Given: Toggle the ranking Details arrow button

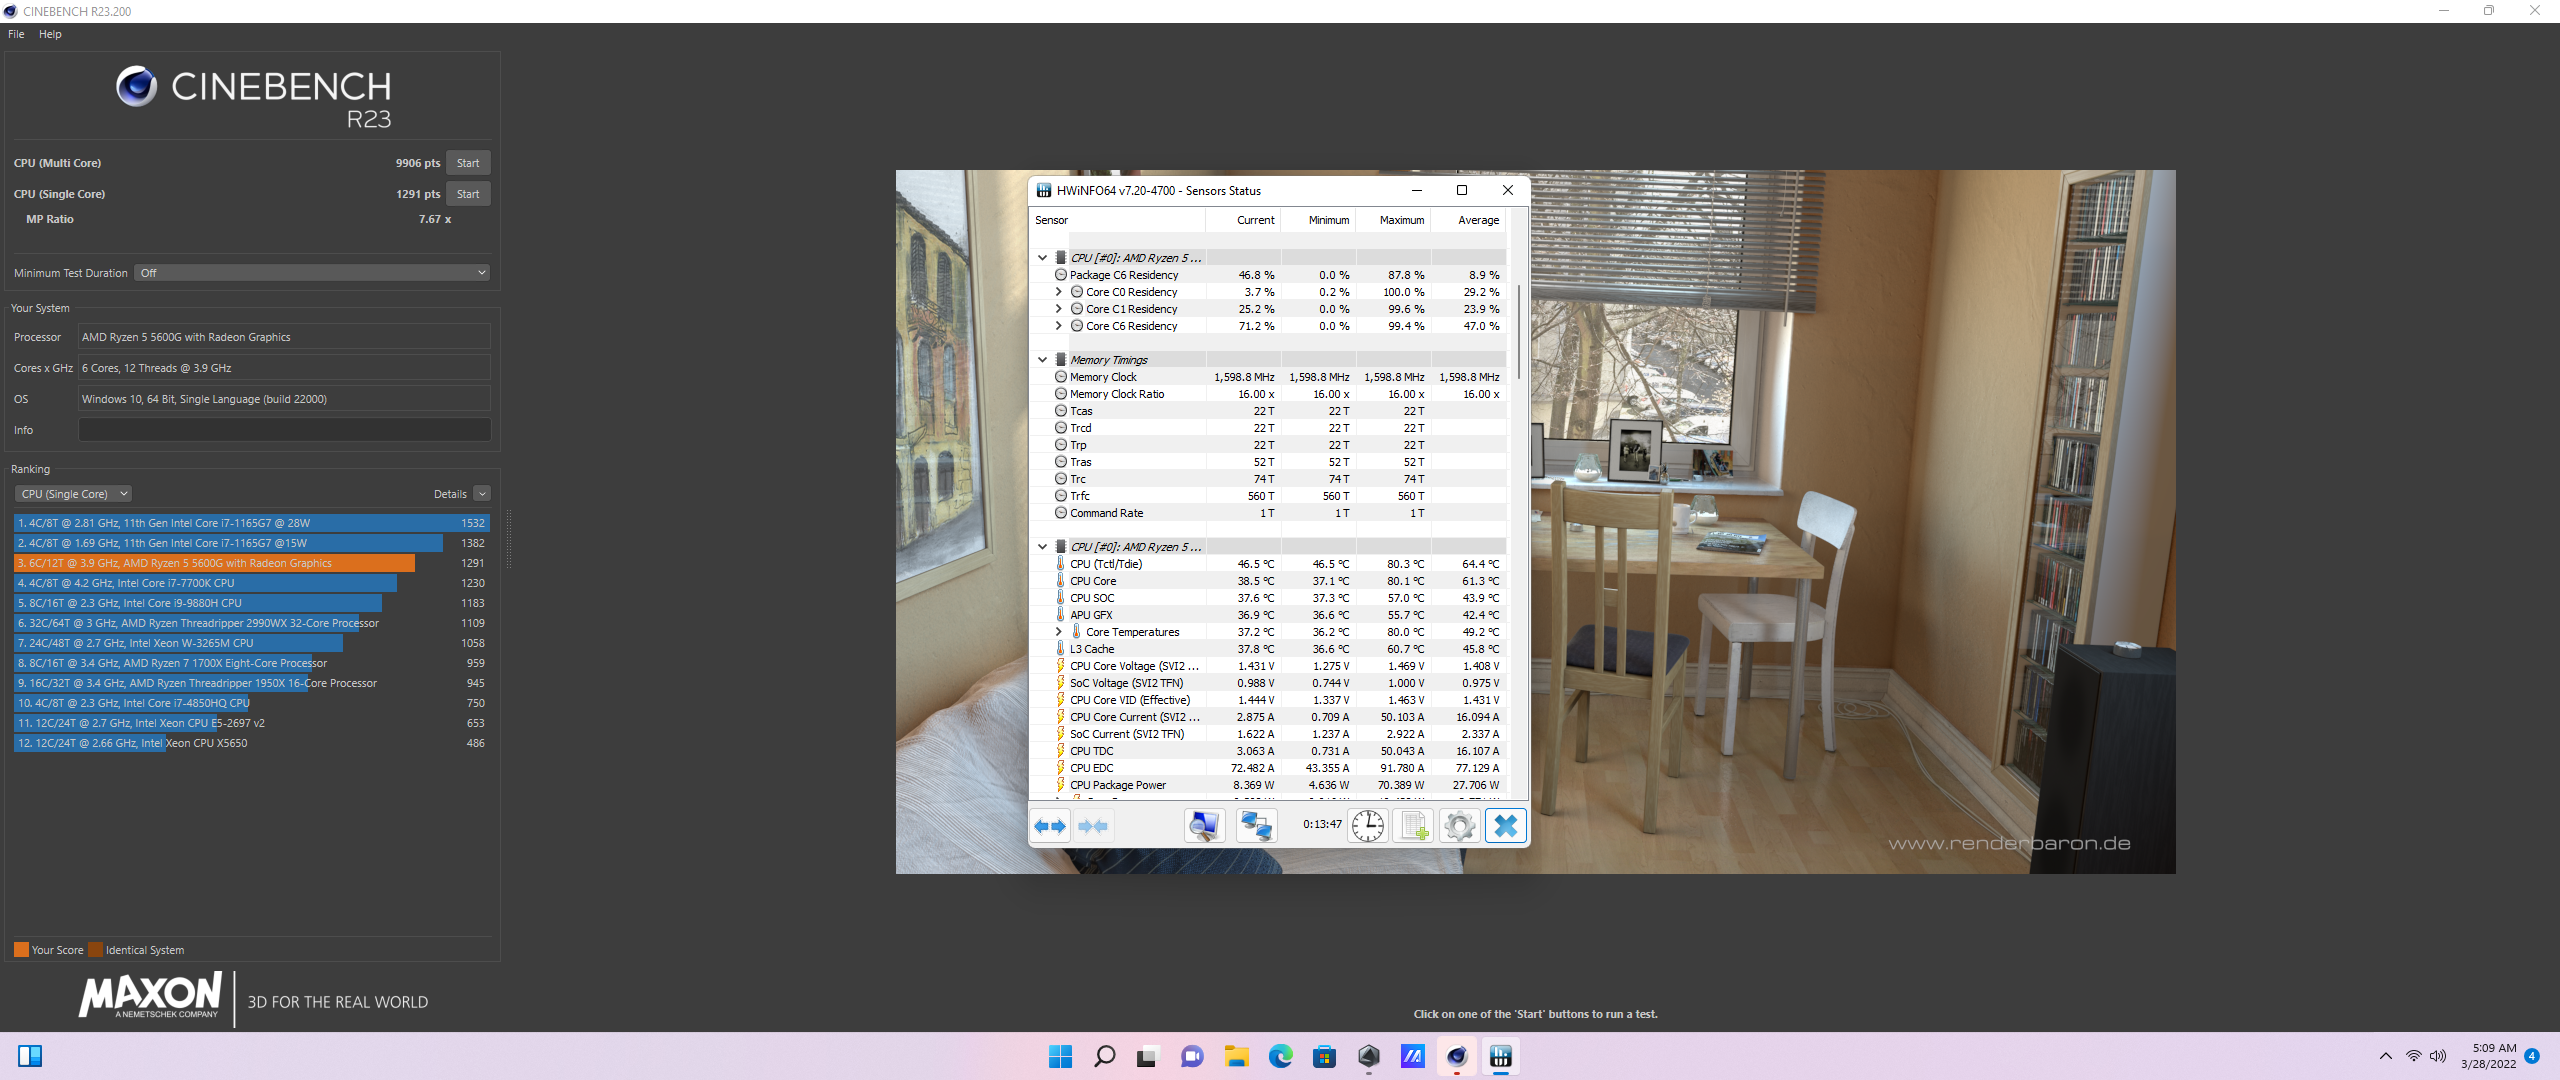Looking at the screenshot, I should tap(482, 494).
